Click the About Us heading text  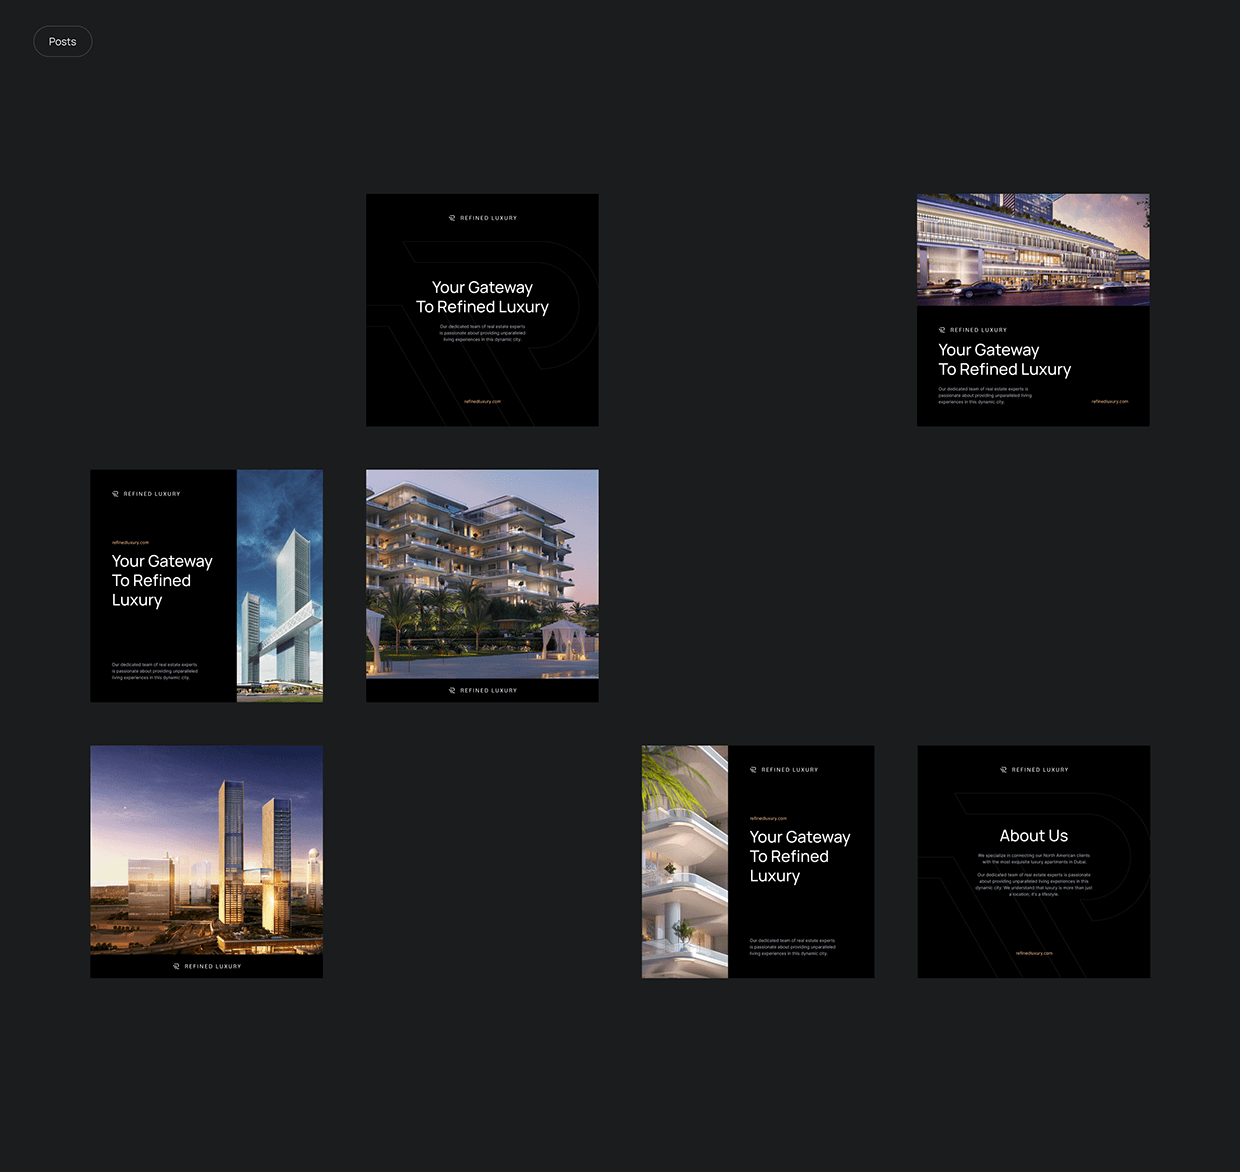coord(1033,835)
